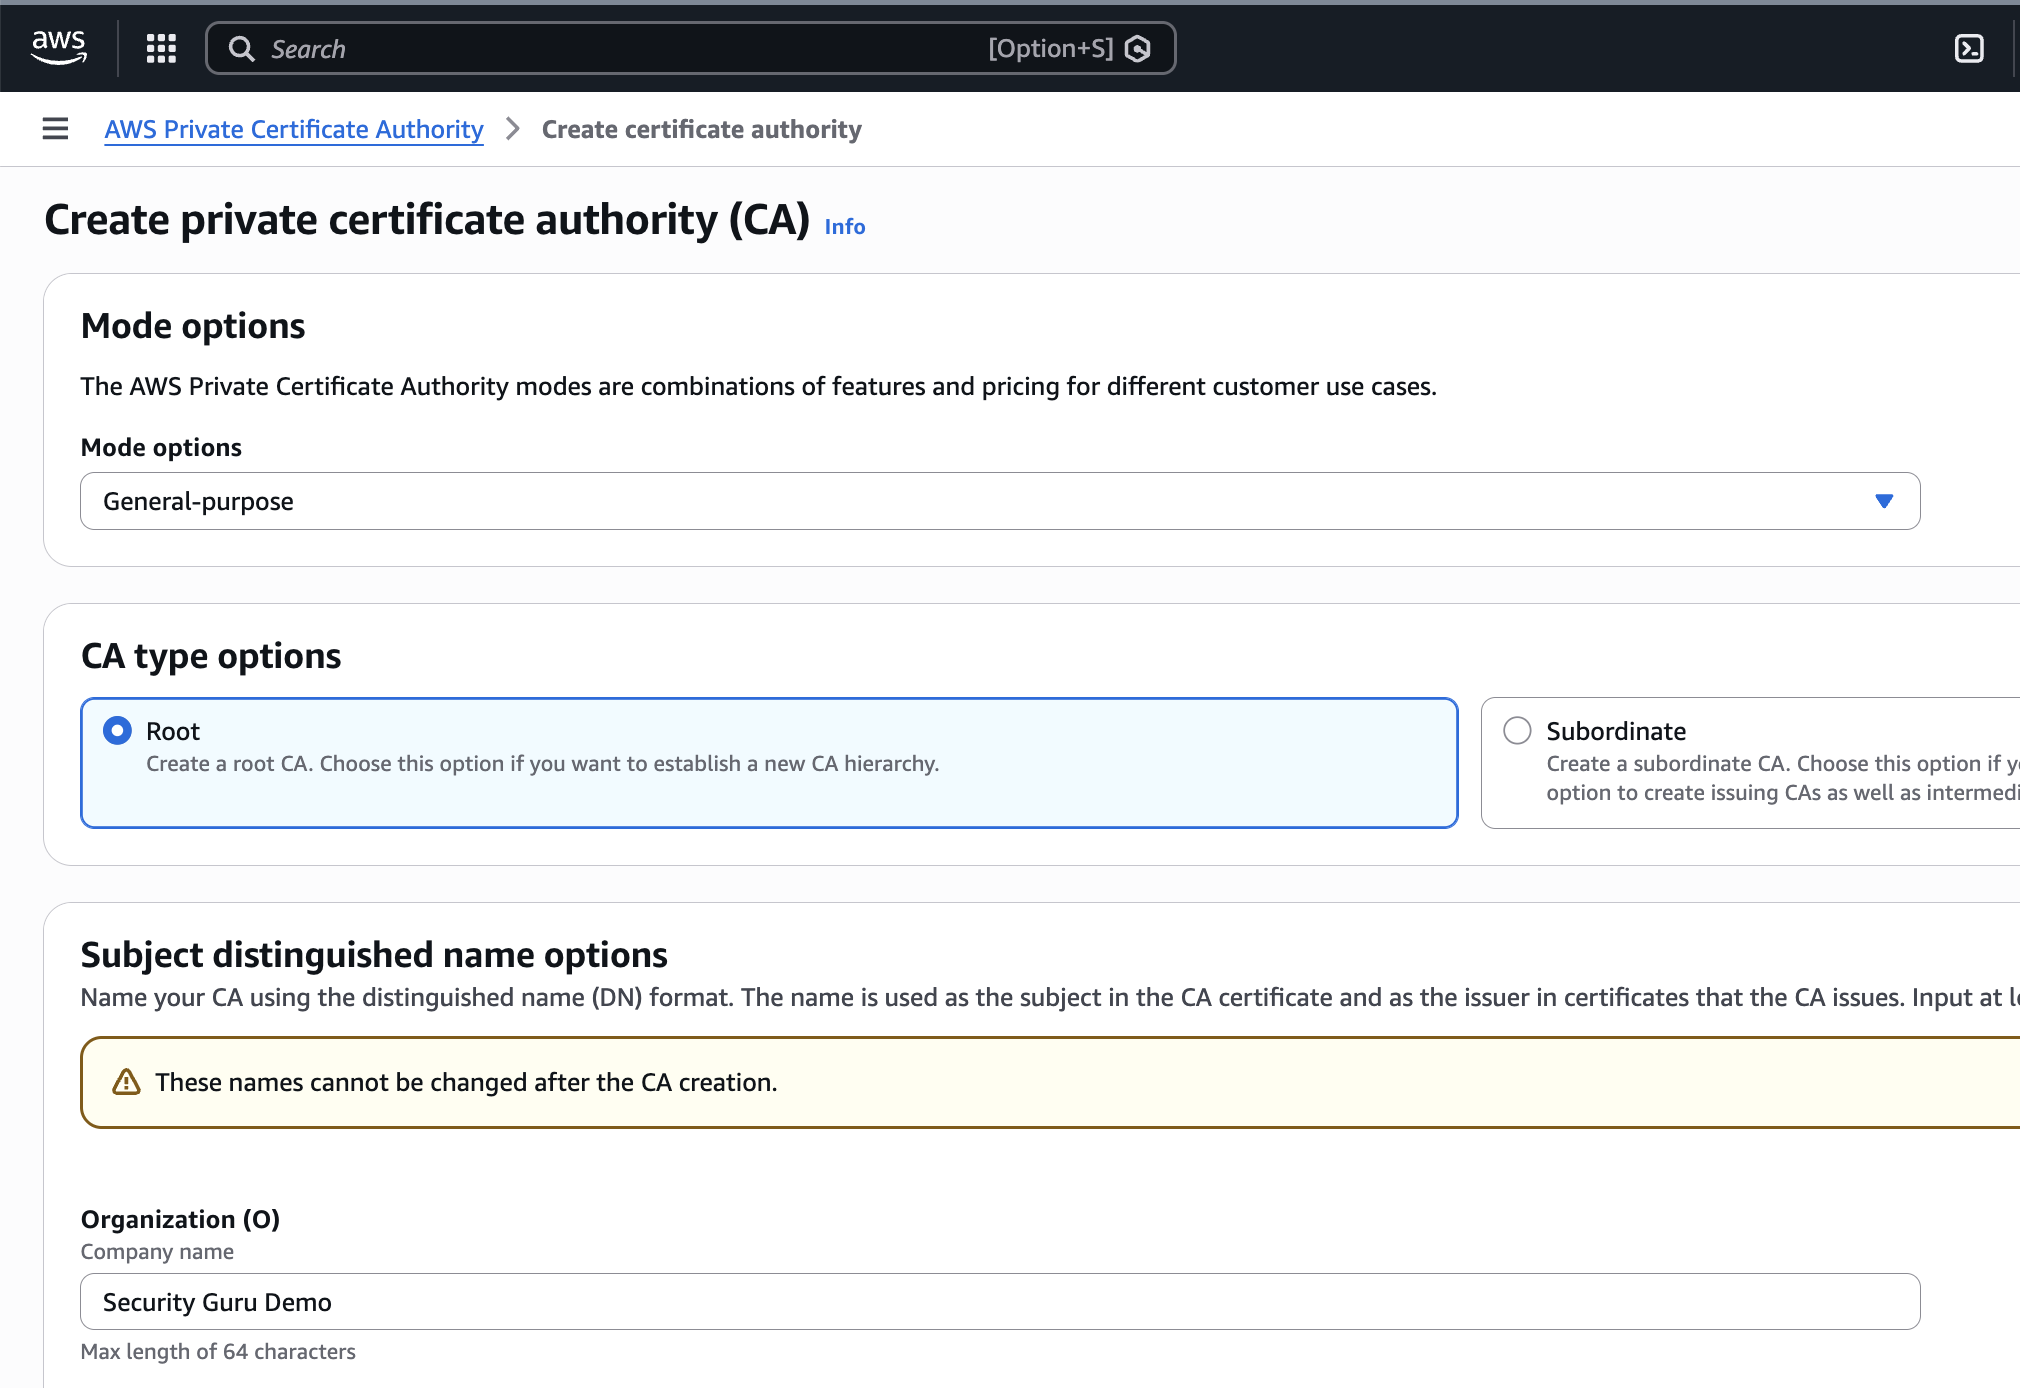2020x1388 pixels.
Task: Click the hexagon assistant icon in search bar
Action: click(x=1138, y=48)
